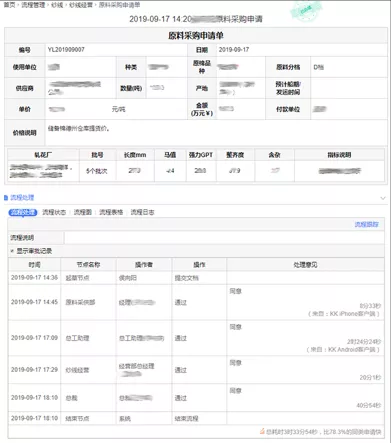Collapse the 显示审批记录 triangle

[12, 251]
